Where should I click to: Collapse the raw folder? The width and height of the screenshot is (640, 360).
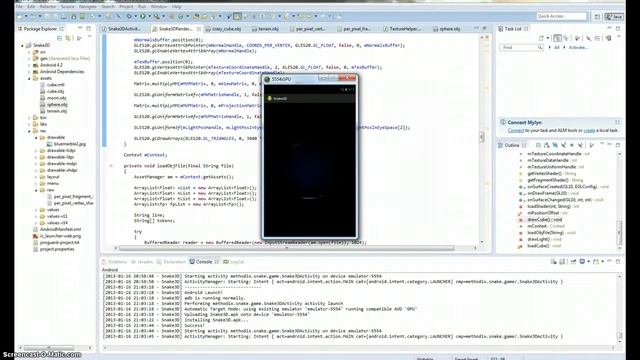point(36,190)
